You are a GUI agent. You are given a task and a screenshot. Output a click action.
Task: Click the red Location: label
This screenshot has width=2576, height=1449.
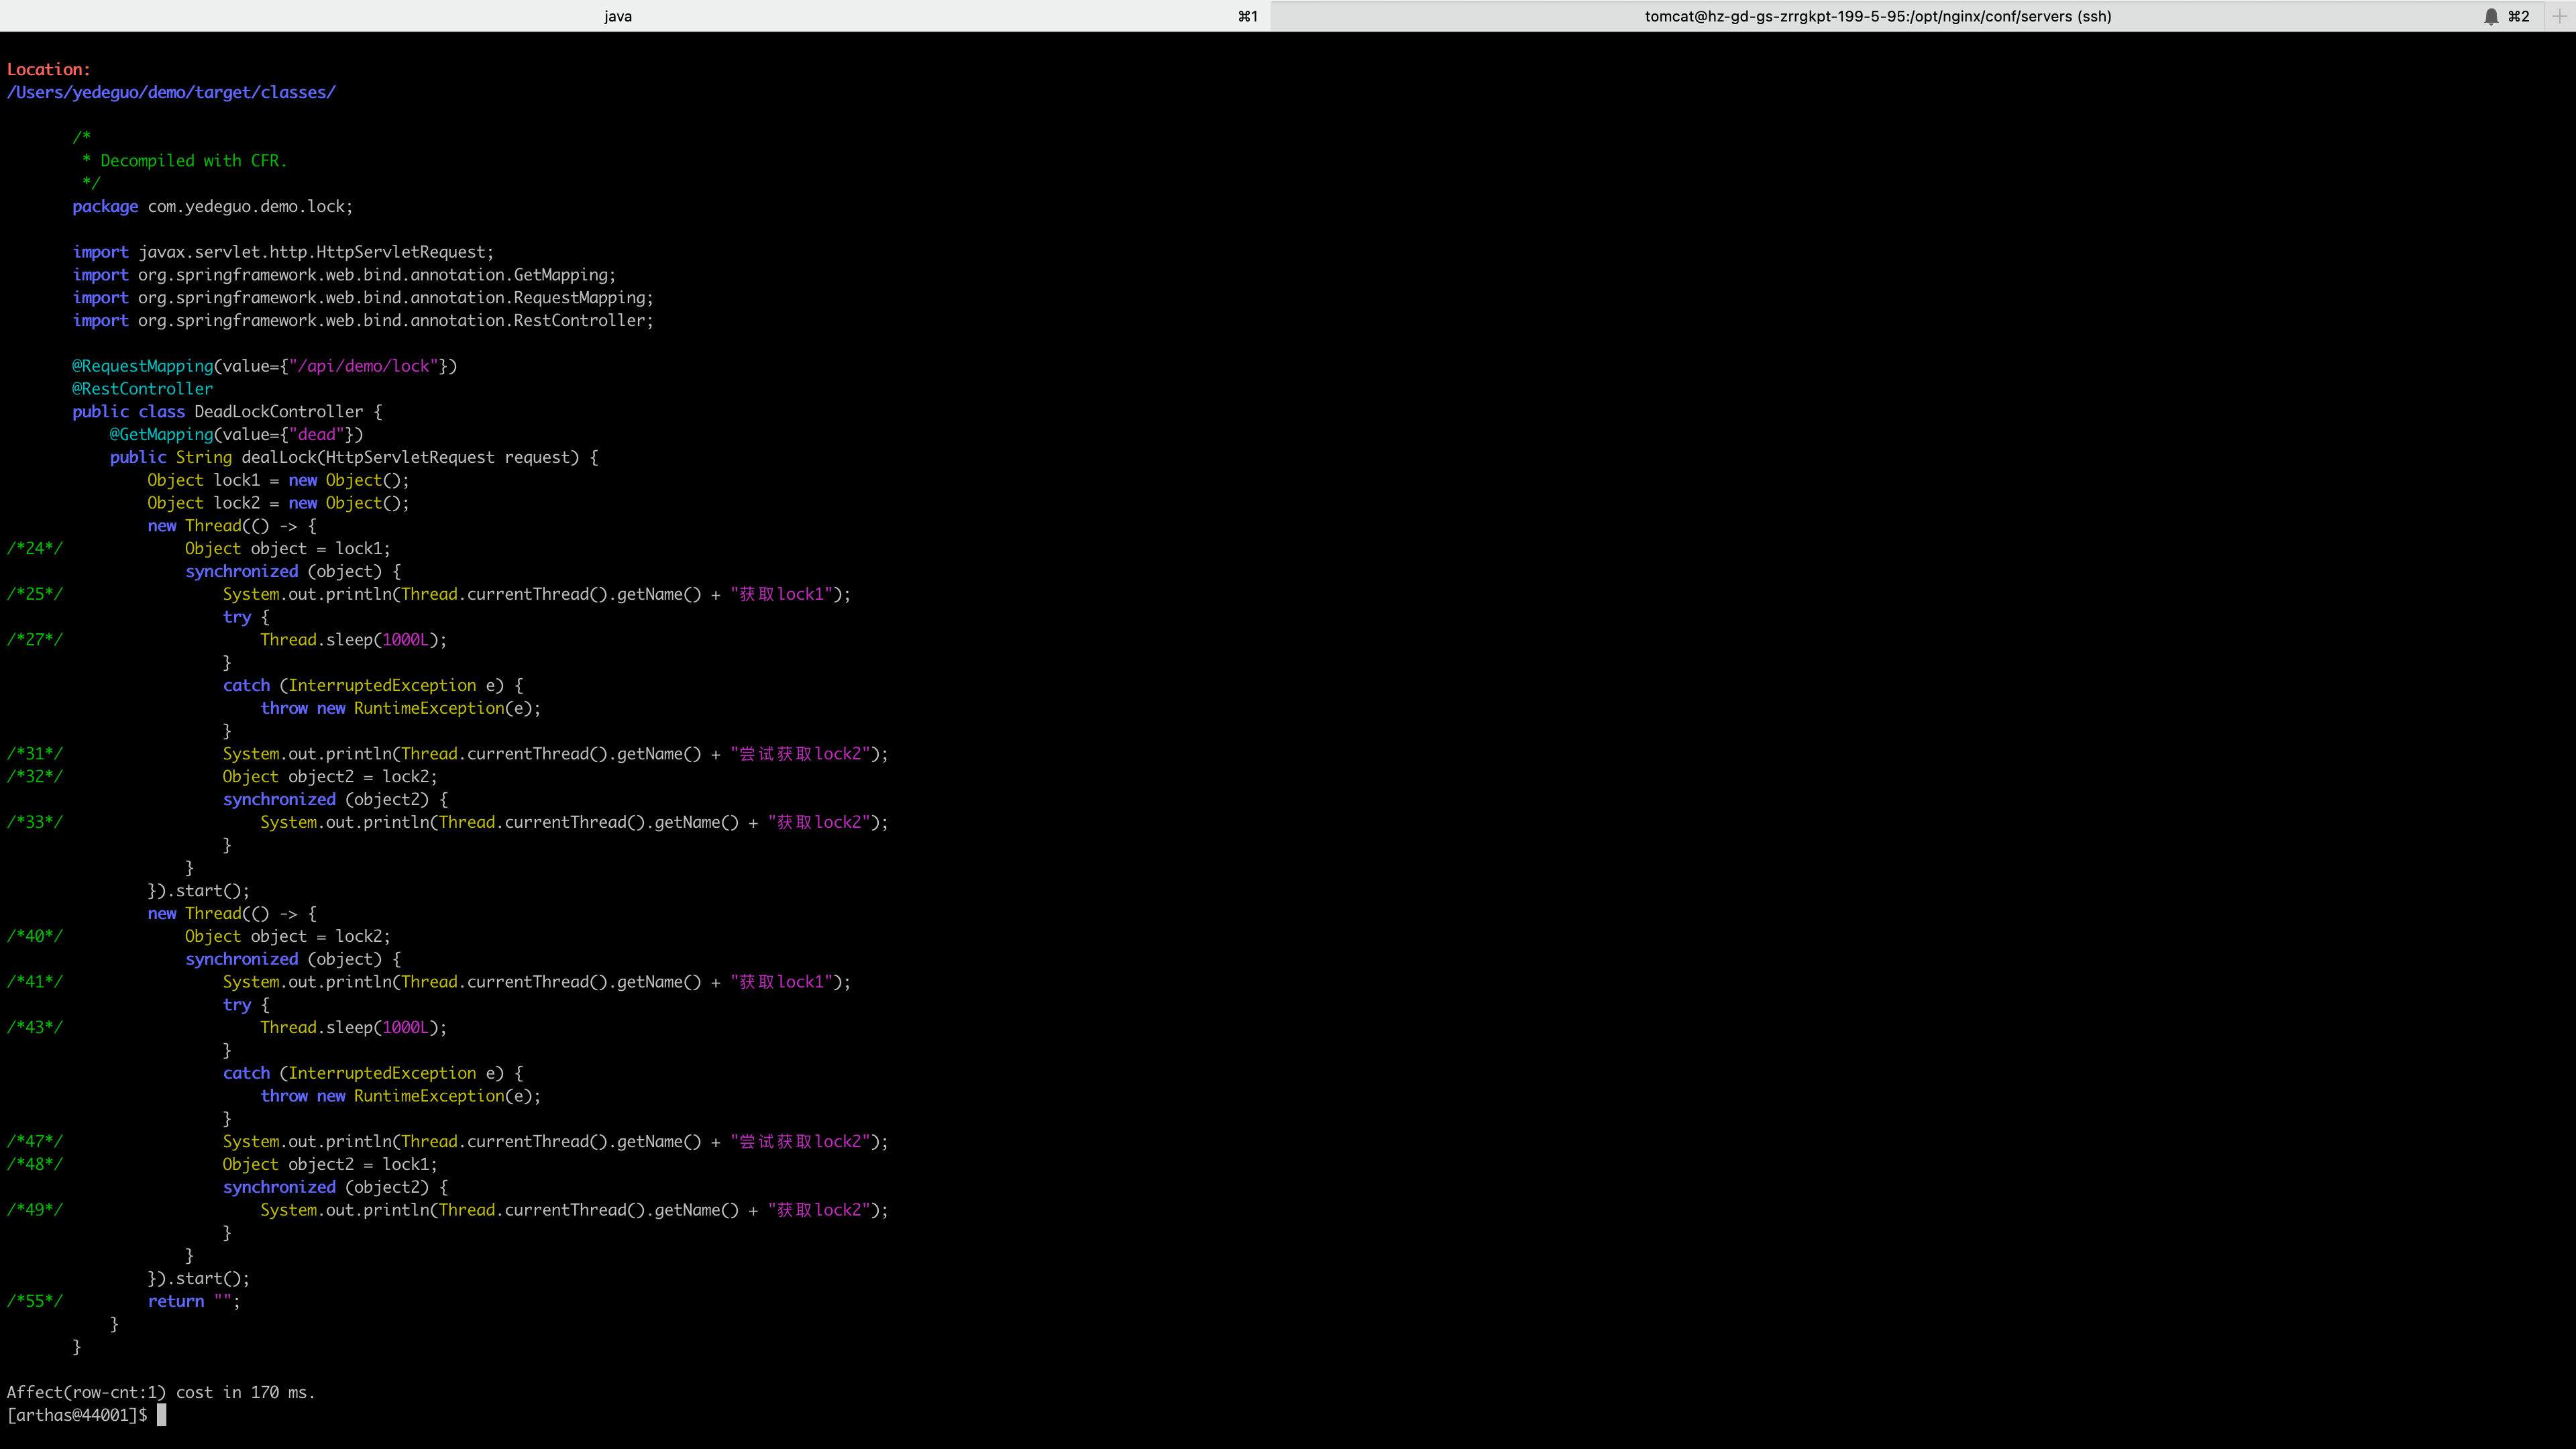(x=48, y=69)
